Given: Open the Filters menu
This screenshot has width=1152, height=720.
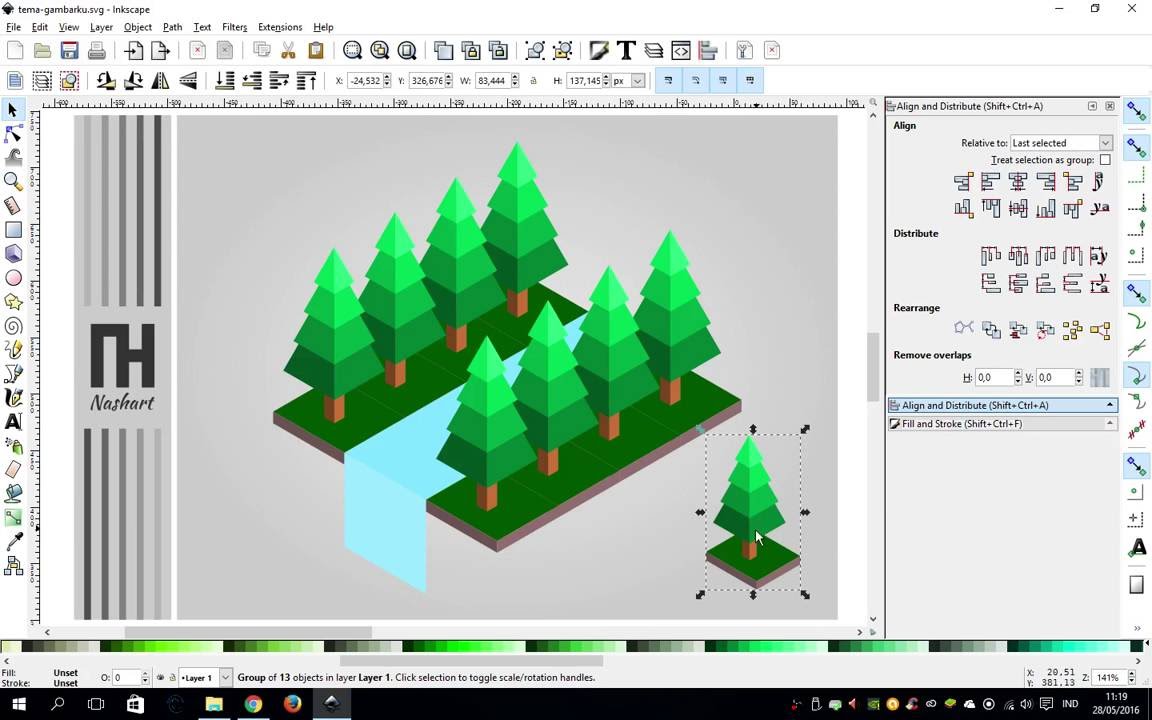Looking at the screenshot, I should pos(234,26).
